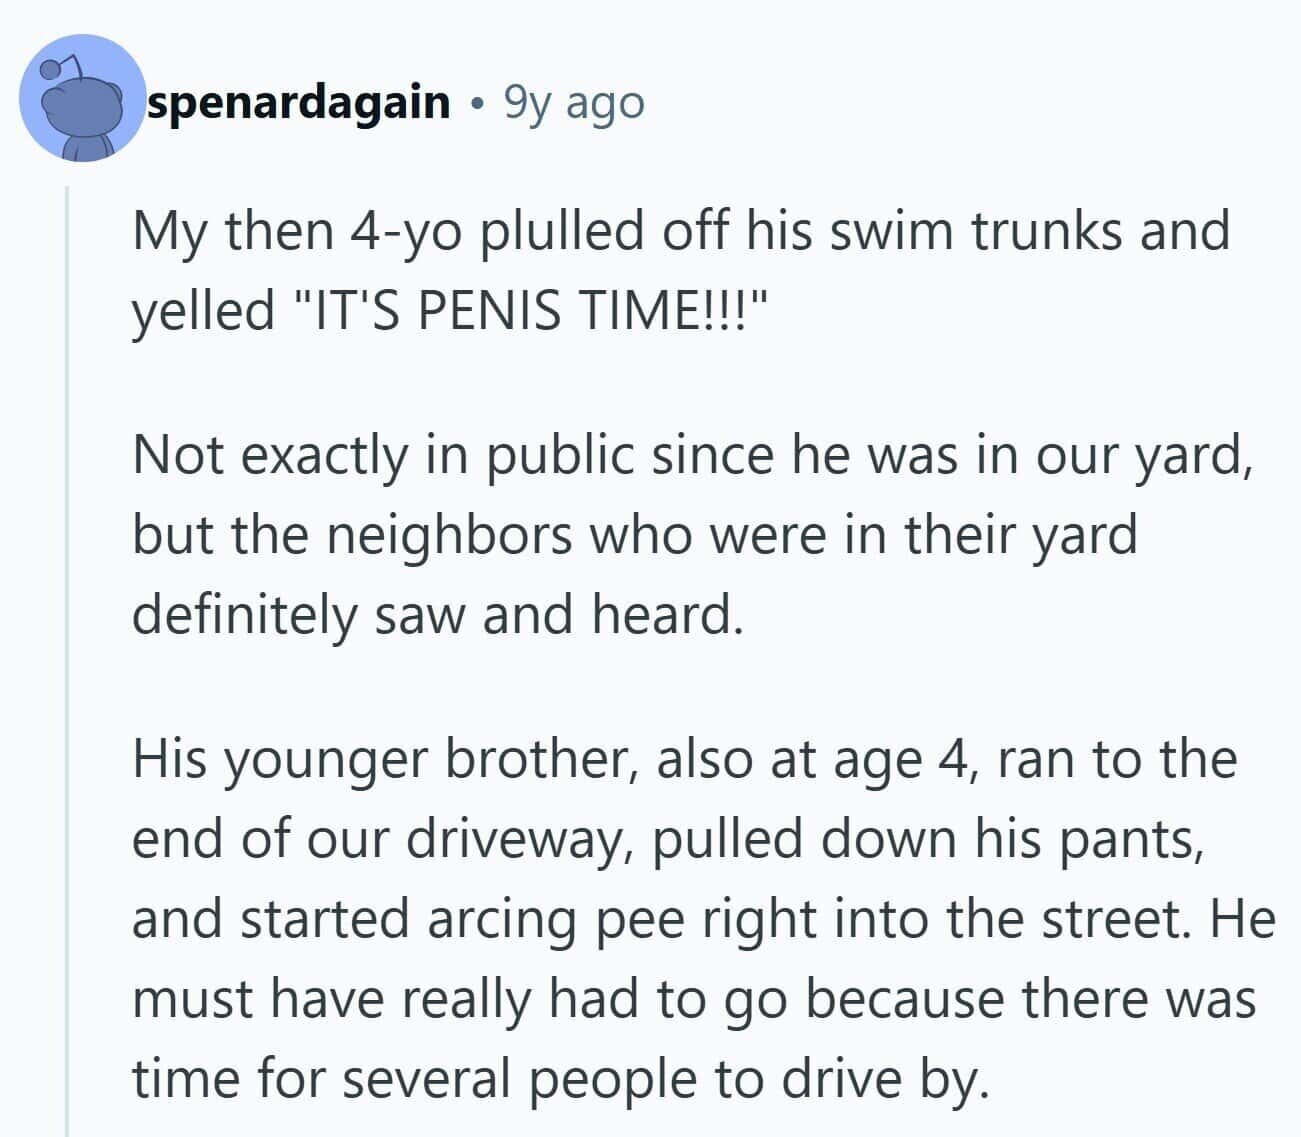Click the spenardagain user avatar
Screen dimensions: 1301x1137
pos(82,100)
